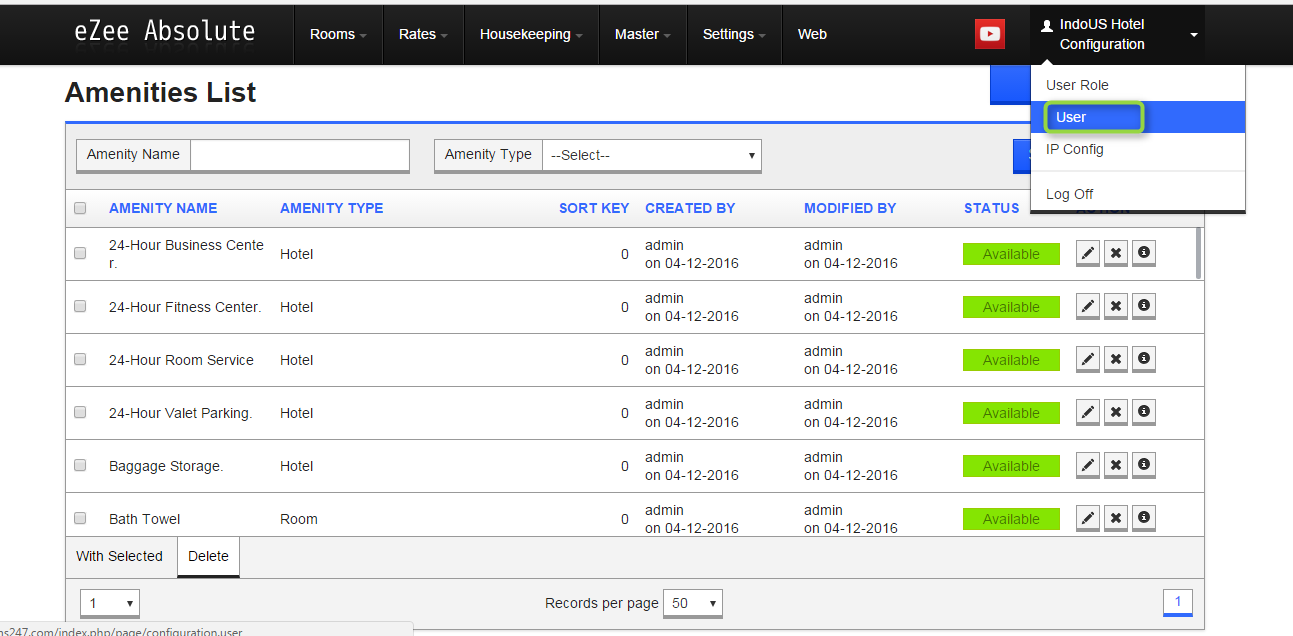Toggle Available status for 24-Hour Room Service
The width and height of the screenshot is (1293, 636).
click(1011, 360)
